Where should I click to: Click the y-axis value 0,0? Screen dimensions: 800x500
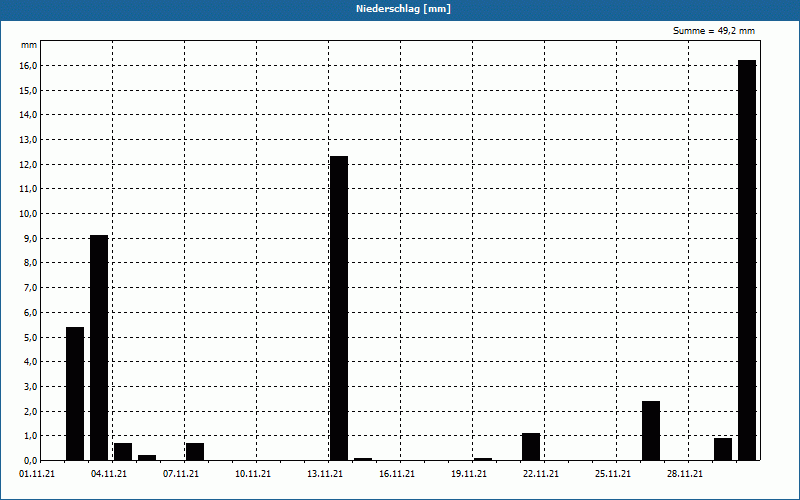pos(30,460)
